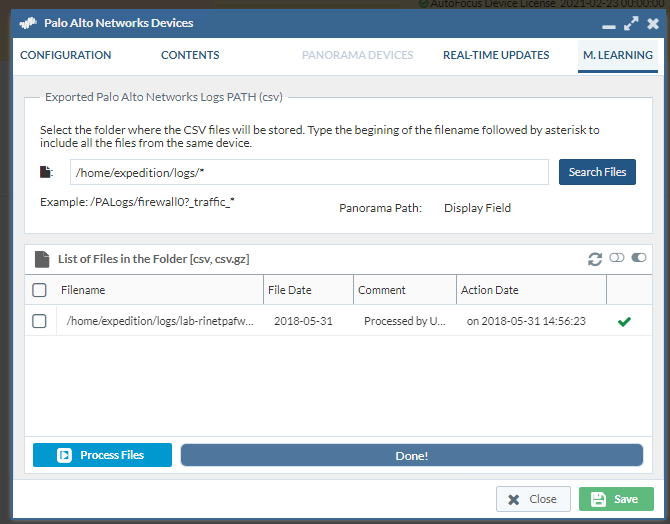Click the document icon next to List of Files

pyautogui.click(x=42, y=259)
